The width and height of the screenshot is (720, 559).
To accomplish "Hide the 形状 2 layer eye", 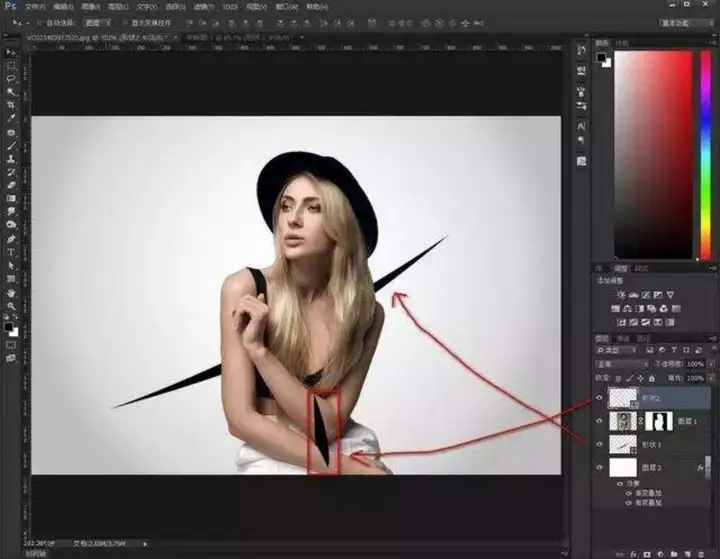I will tap(599, 398).
